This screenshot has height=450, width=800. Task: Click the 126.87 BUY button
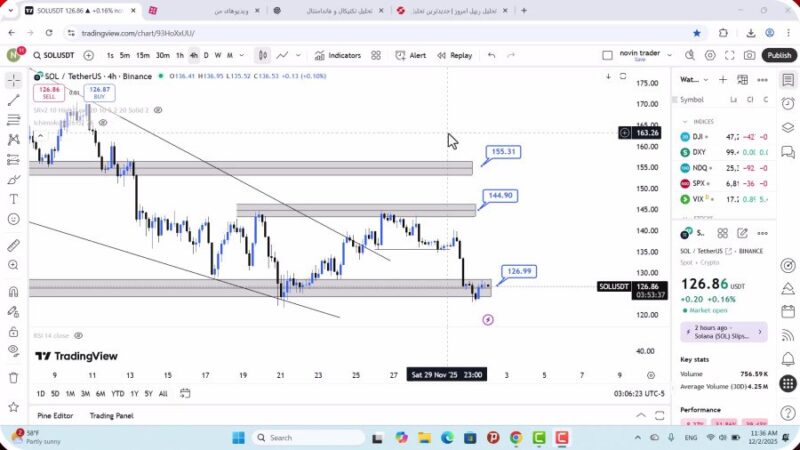tap(99, 91)
